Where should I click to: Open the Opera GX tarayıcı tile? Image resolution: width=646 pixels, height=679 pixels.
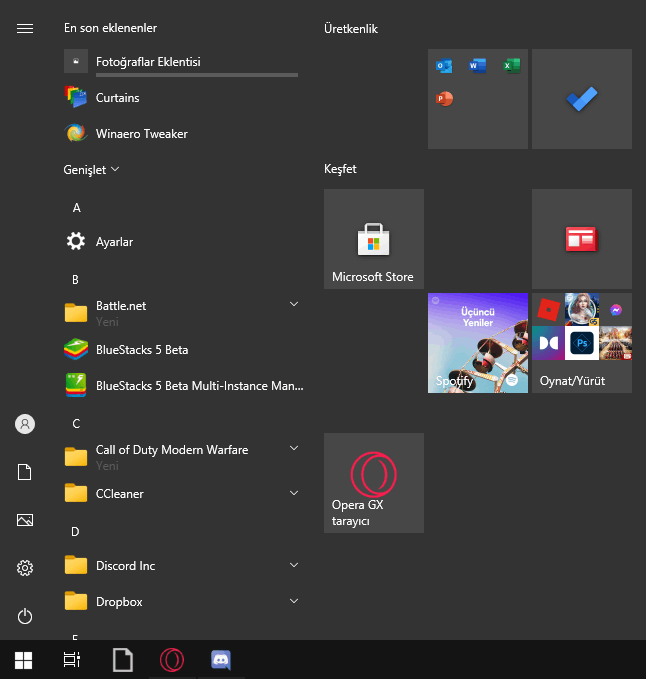coord(374,483)
